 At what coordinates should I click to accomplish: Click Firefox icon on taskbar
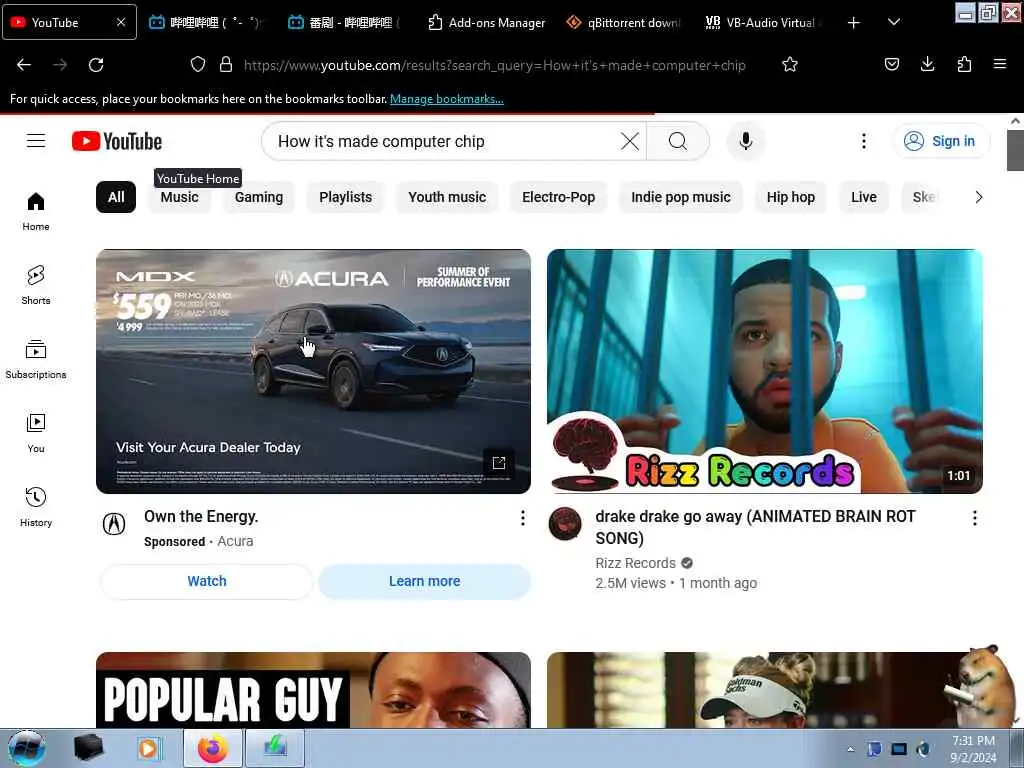[x=213, y=748]
